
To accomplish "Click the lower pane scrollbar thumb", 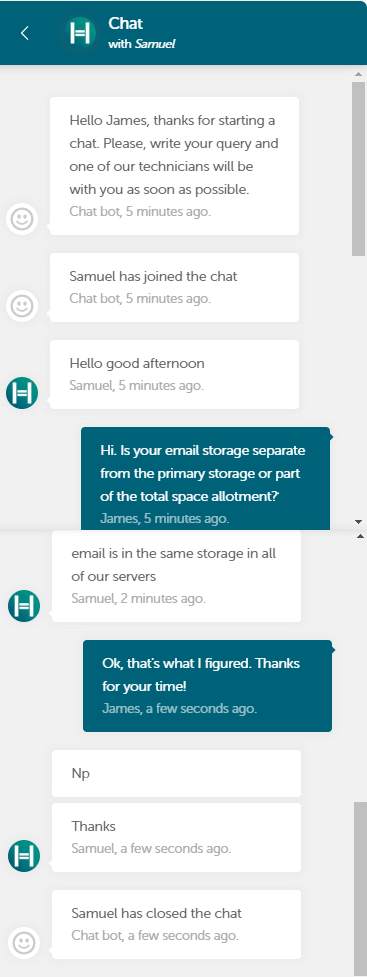I will coord(360,889).
